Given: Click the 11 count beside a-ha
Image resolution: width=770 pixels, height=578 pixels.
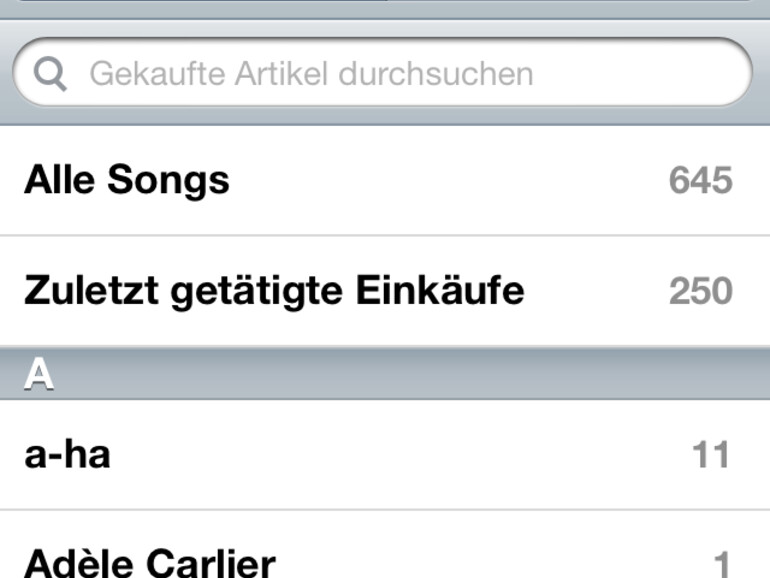Looking at the screenshot, I should pyautogui.click(x=711, y=456).
